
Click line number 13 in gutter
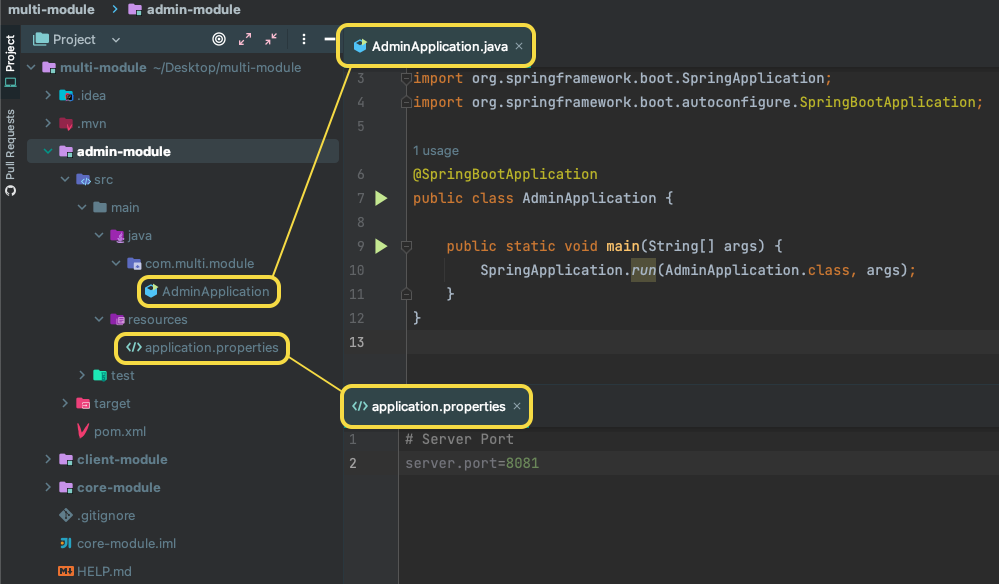(357, 342)
